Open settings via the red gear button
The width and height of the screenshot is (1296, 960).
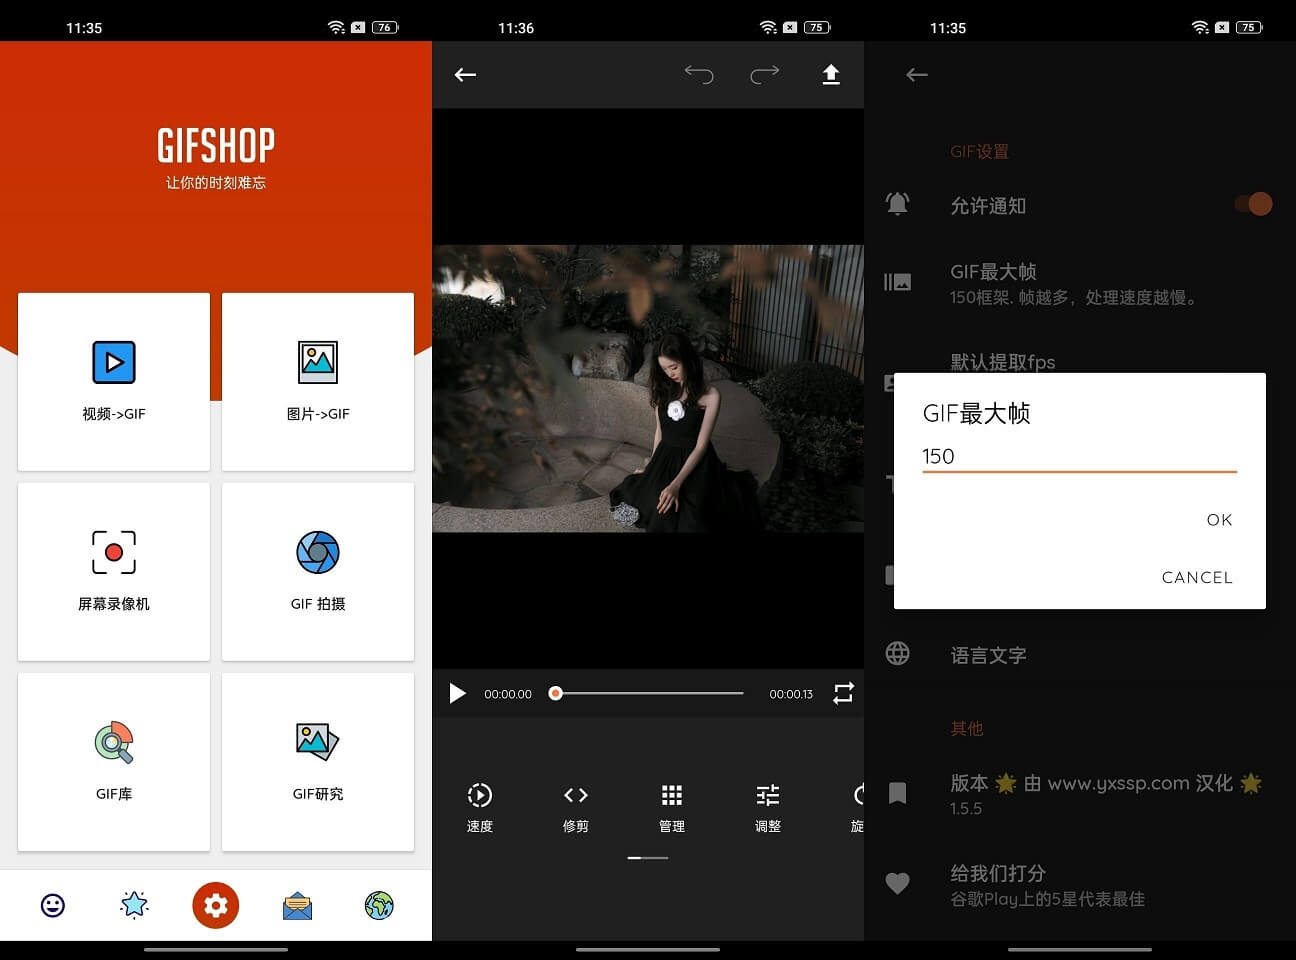216,905
